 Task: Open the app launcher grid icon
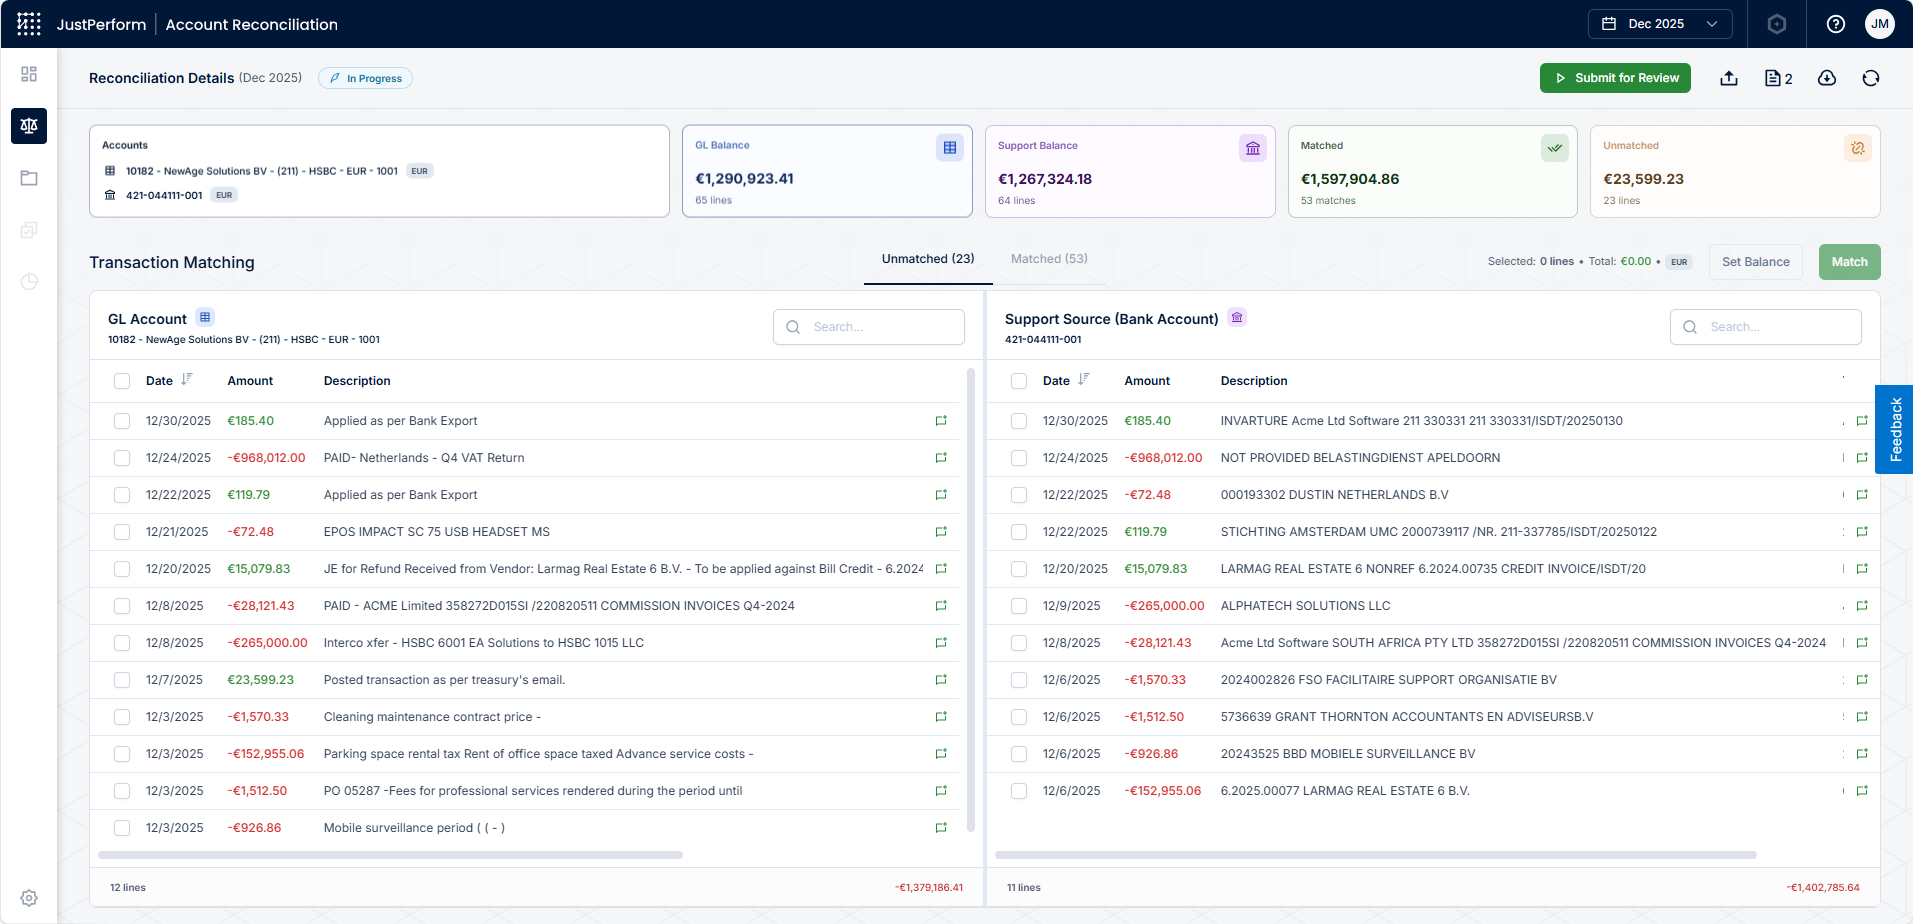click(29, 24)
